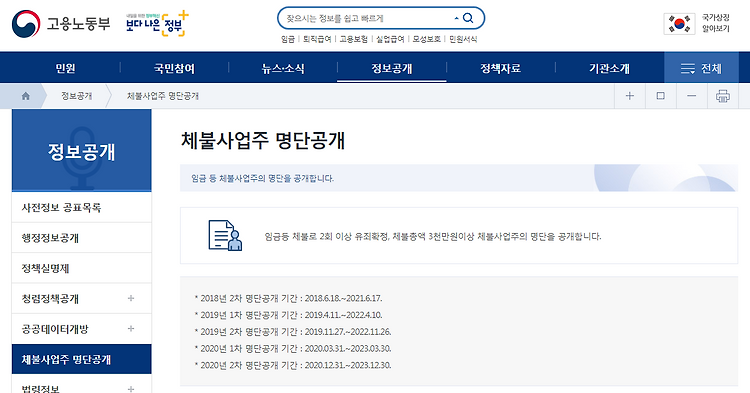Click the Korean flag icon
The height and width of the screenshot is (393, 750).
(679, 23)
